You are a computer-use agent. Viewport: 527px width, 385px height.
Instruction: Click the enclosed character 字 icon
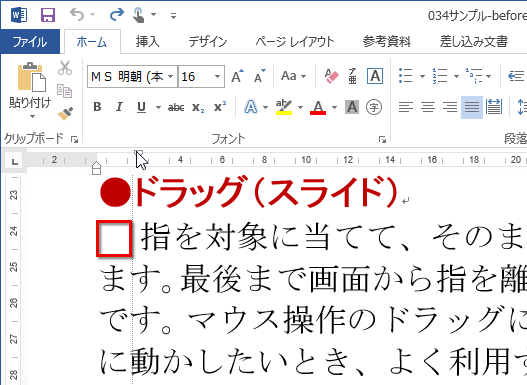click(374, 107)
